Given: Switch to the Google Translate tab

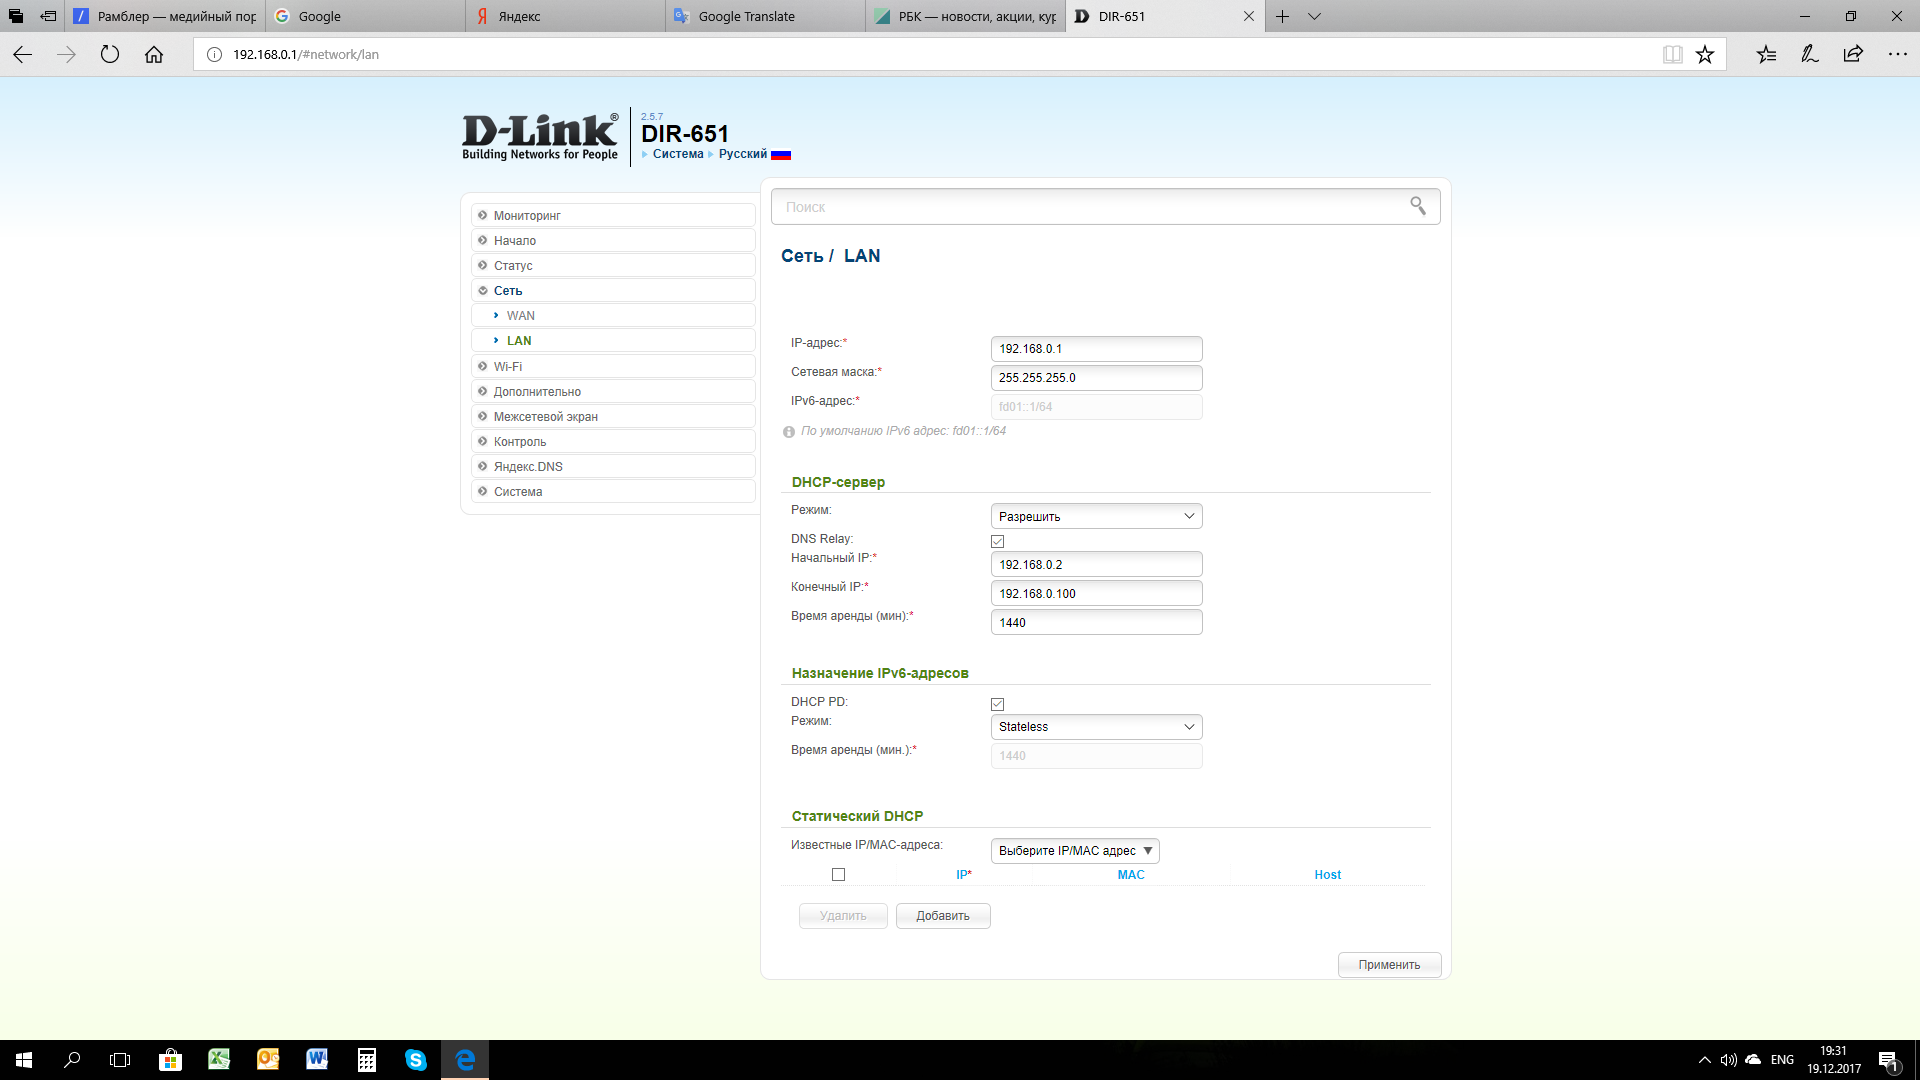Looking at the screenshot, I should 765,16.
